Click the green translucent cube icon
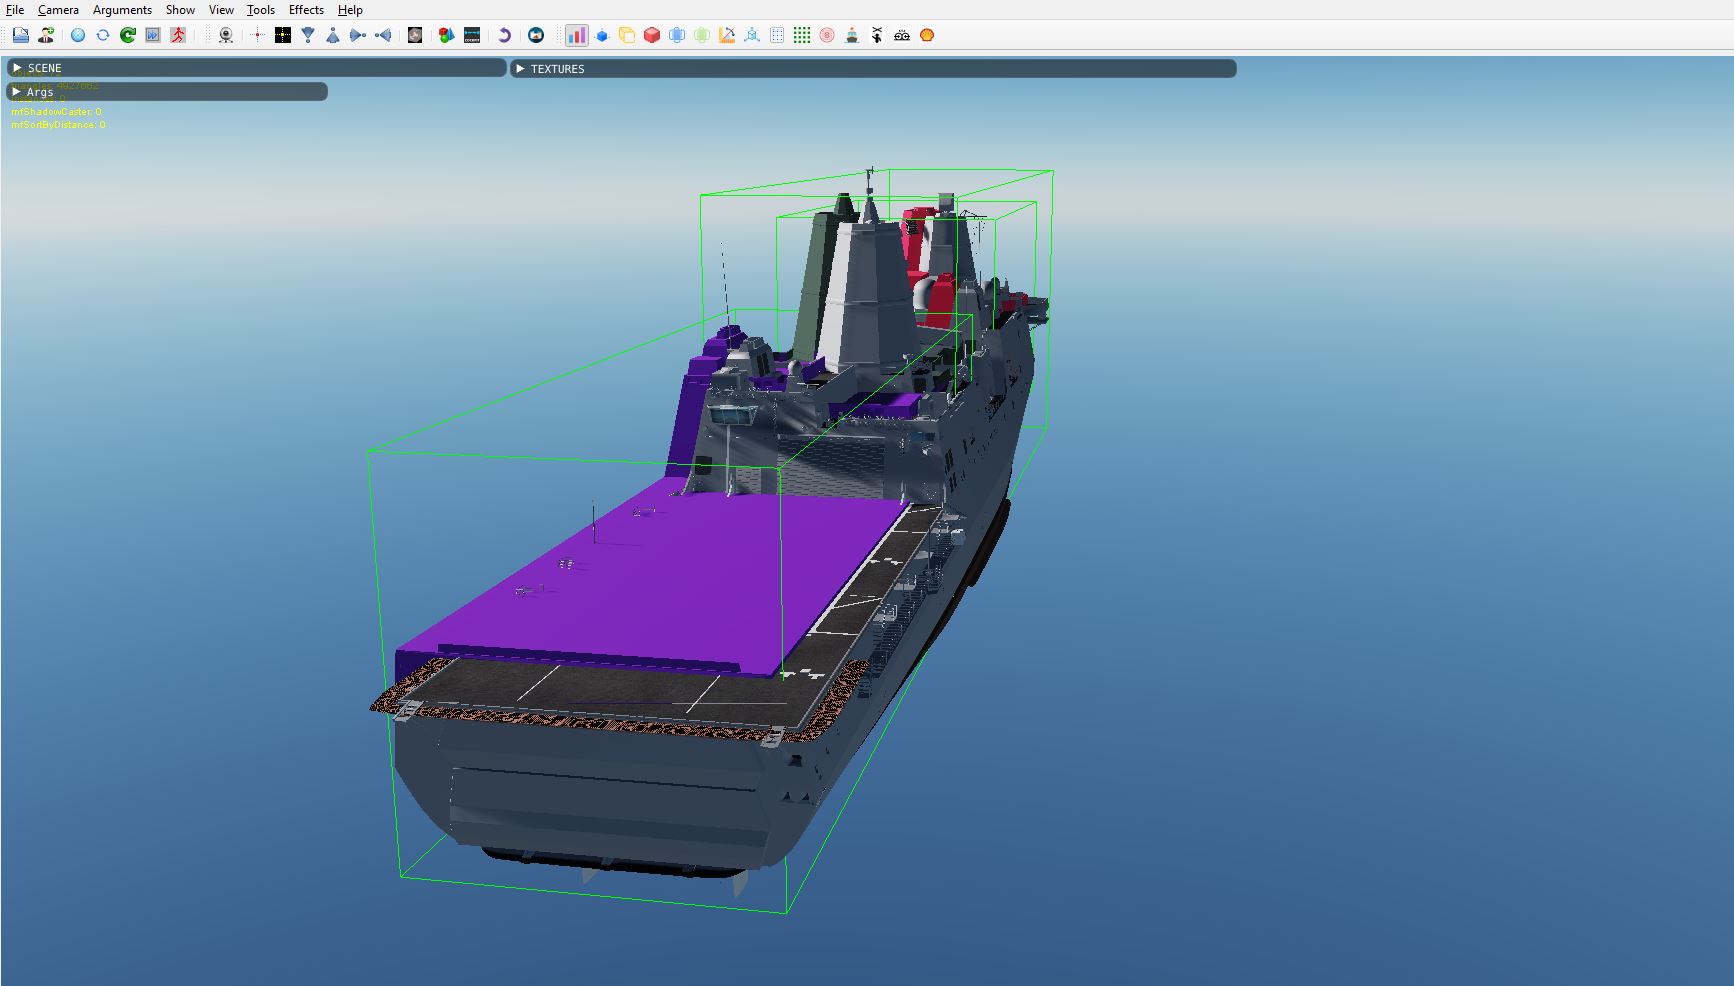1734x986 pixels. (702, 35)
